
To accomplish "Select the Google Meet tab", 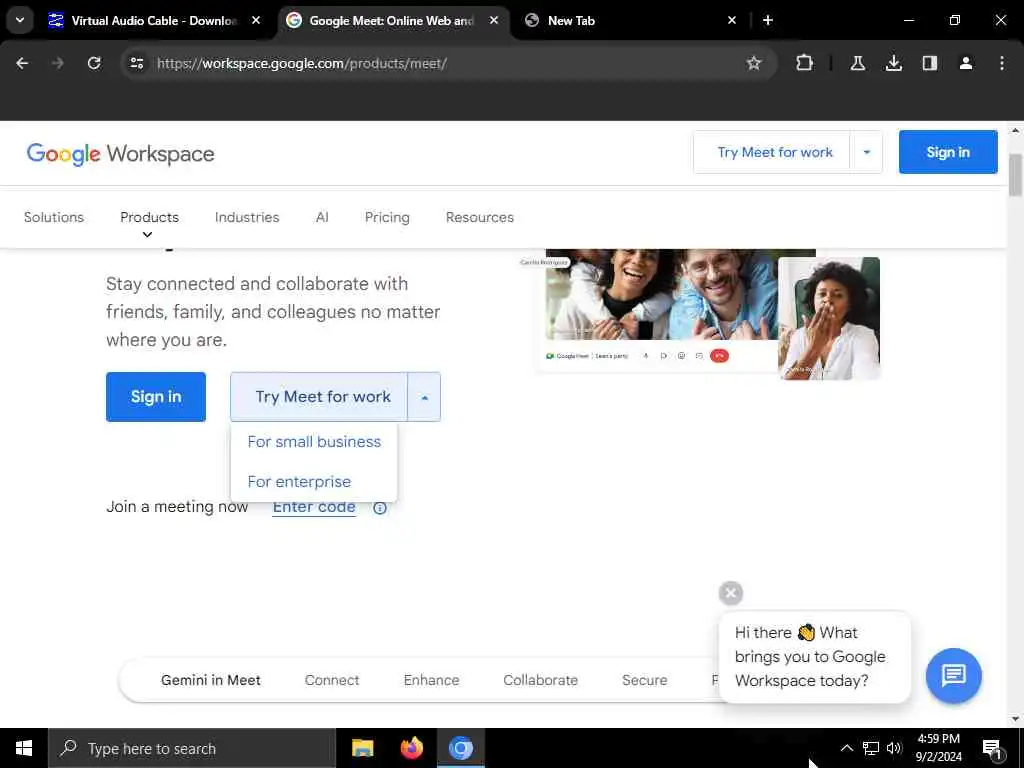I will pos(392,20).
